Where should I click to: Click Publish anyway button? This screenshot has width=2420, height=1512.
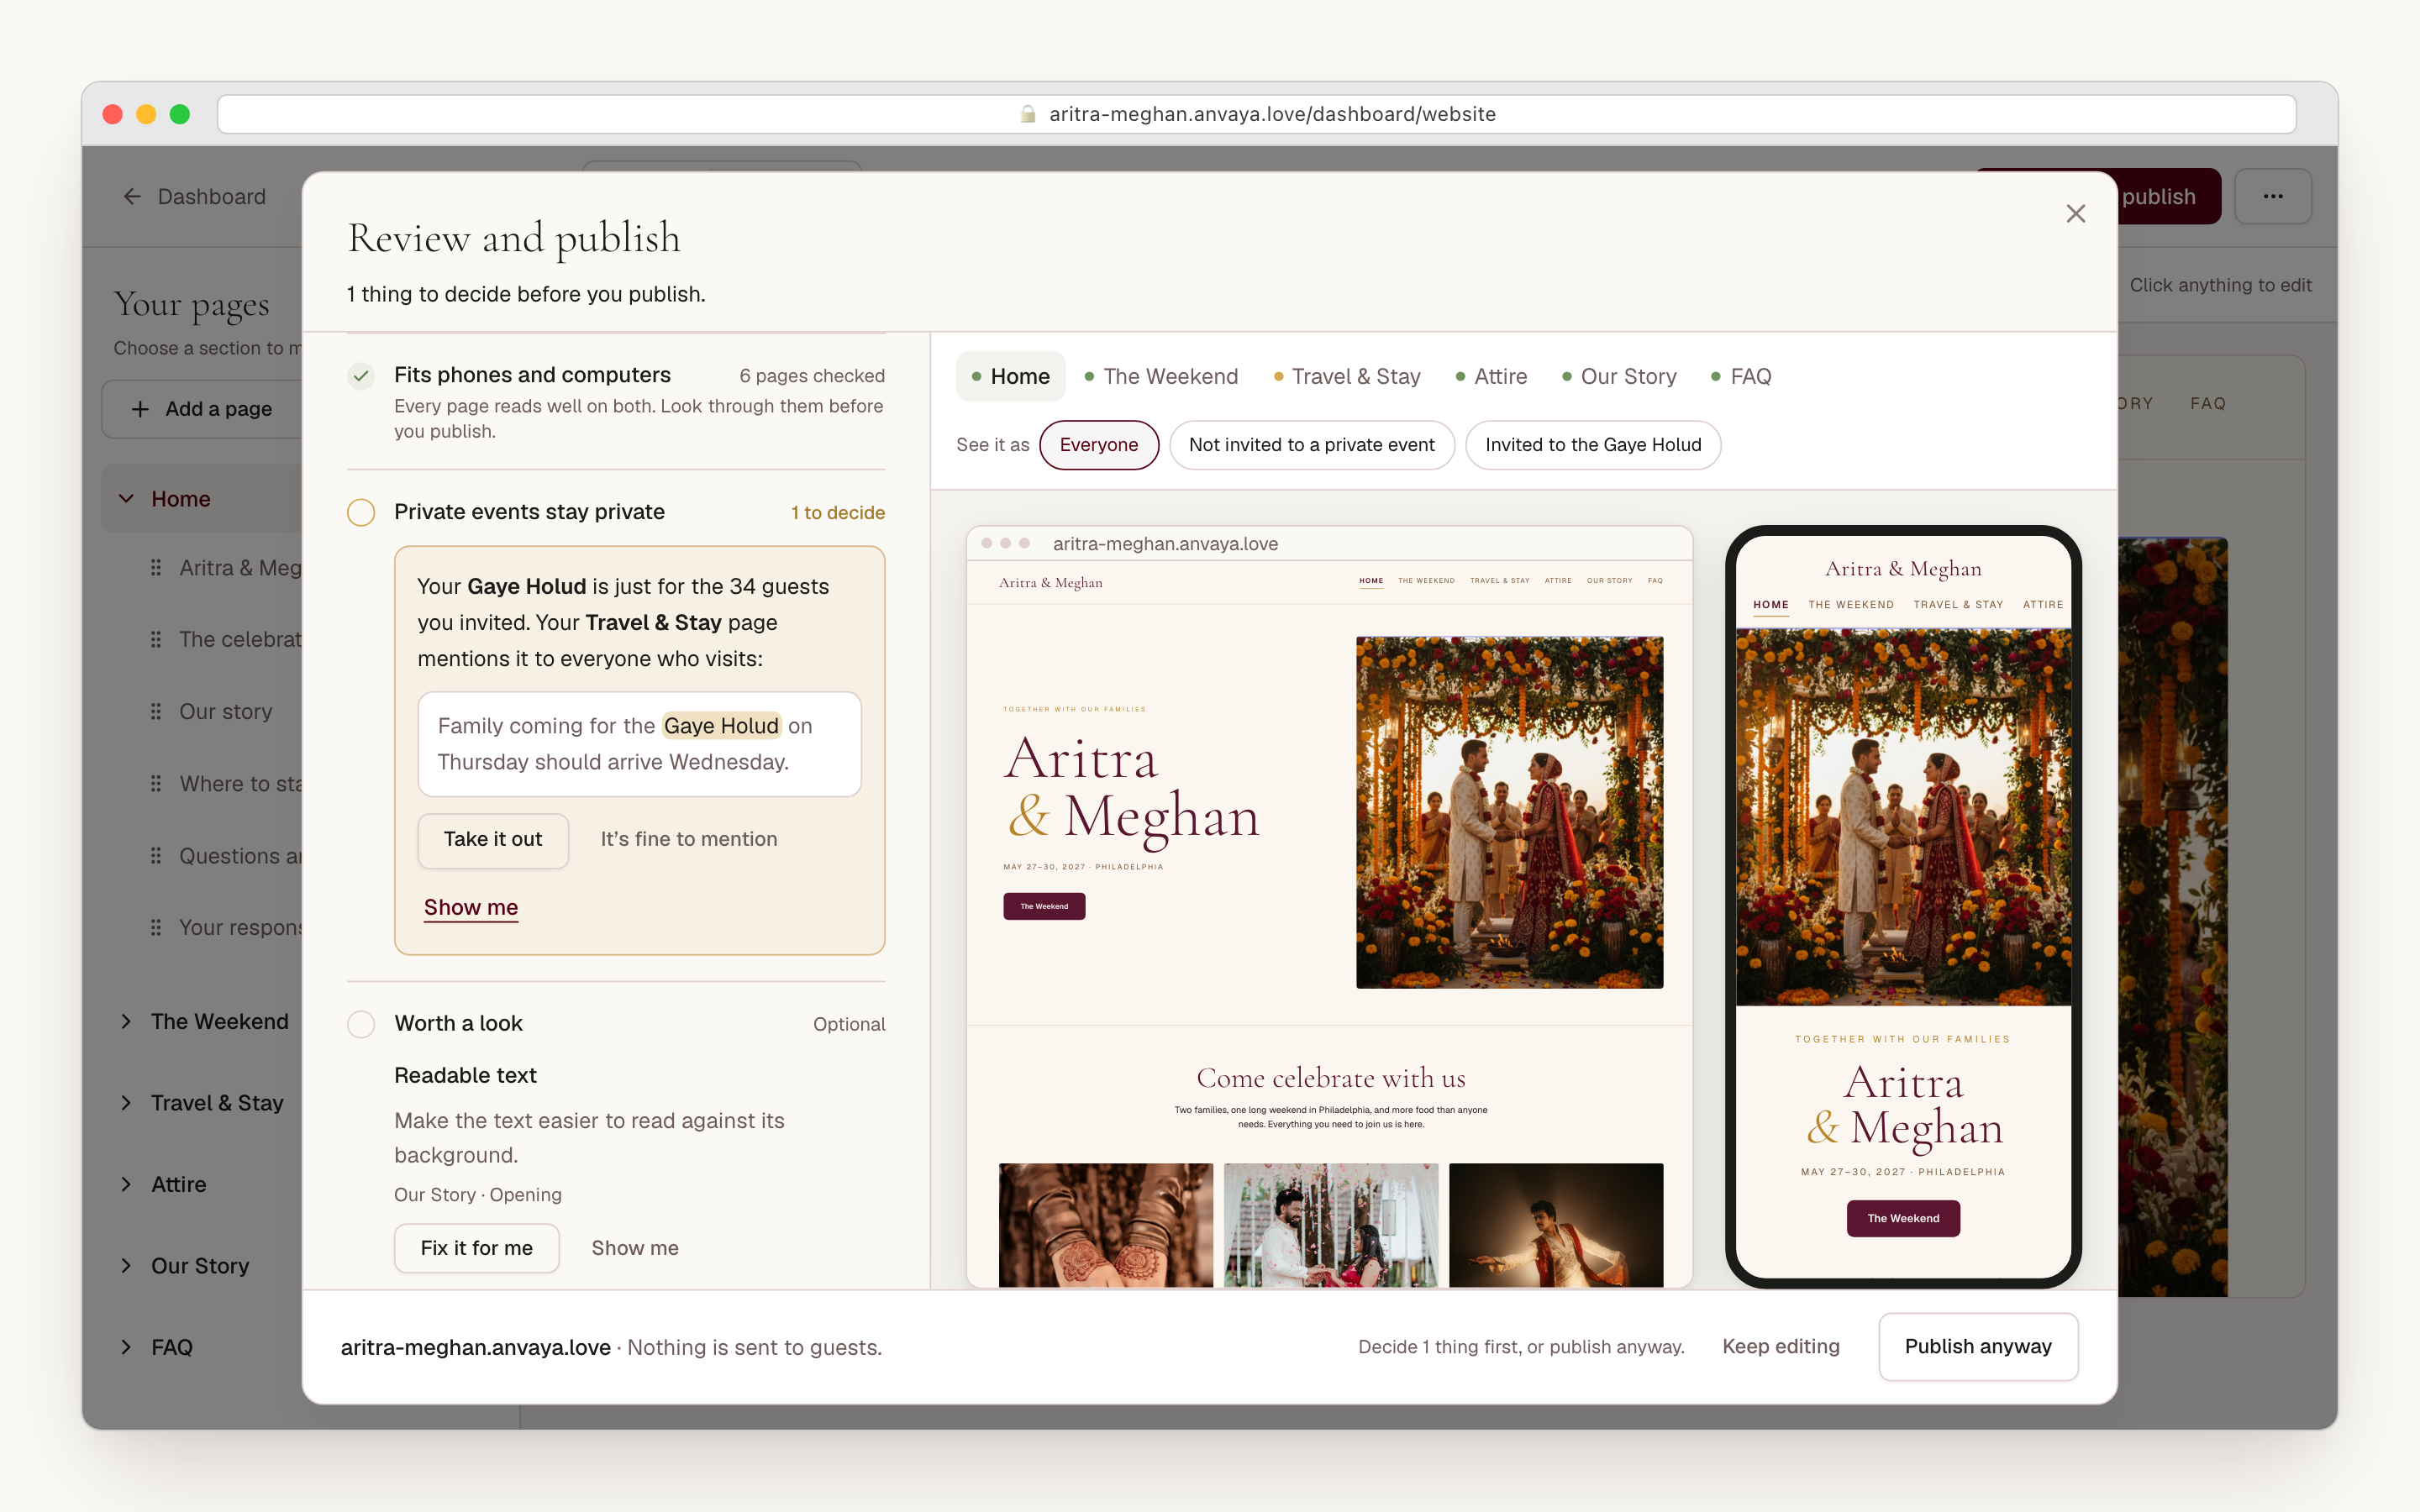click(1978, 1347)
